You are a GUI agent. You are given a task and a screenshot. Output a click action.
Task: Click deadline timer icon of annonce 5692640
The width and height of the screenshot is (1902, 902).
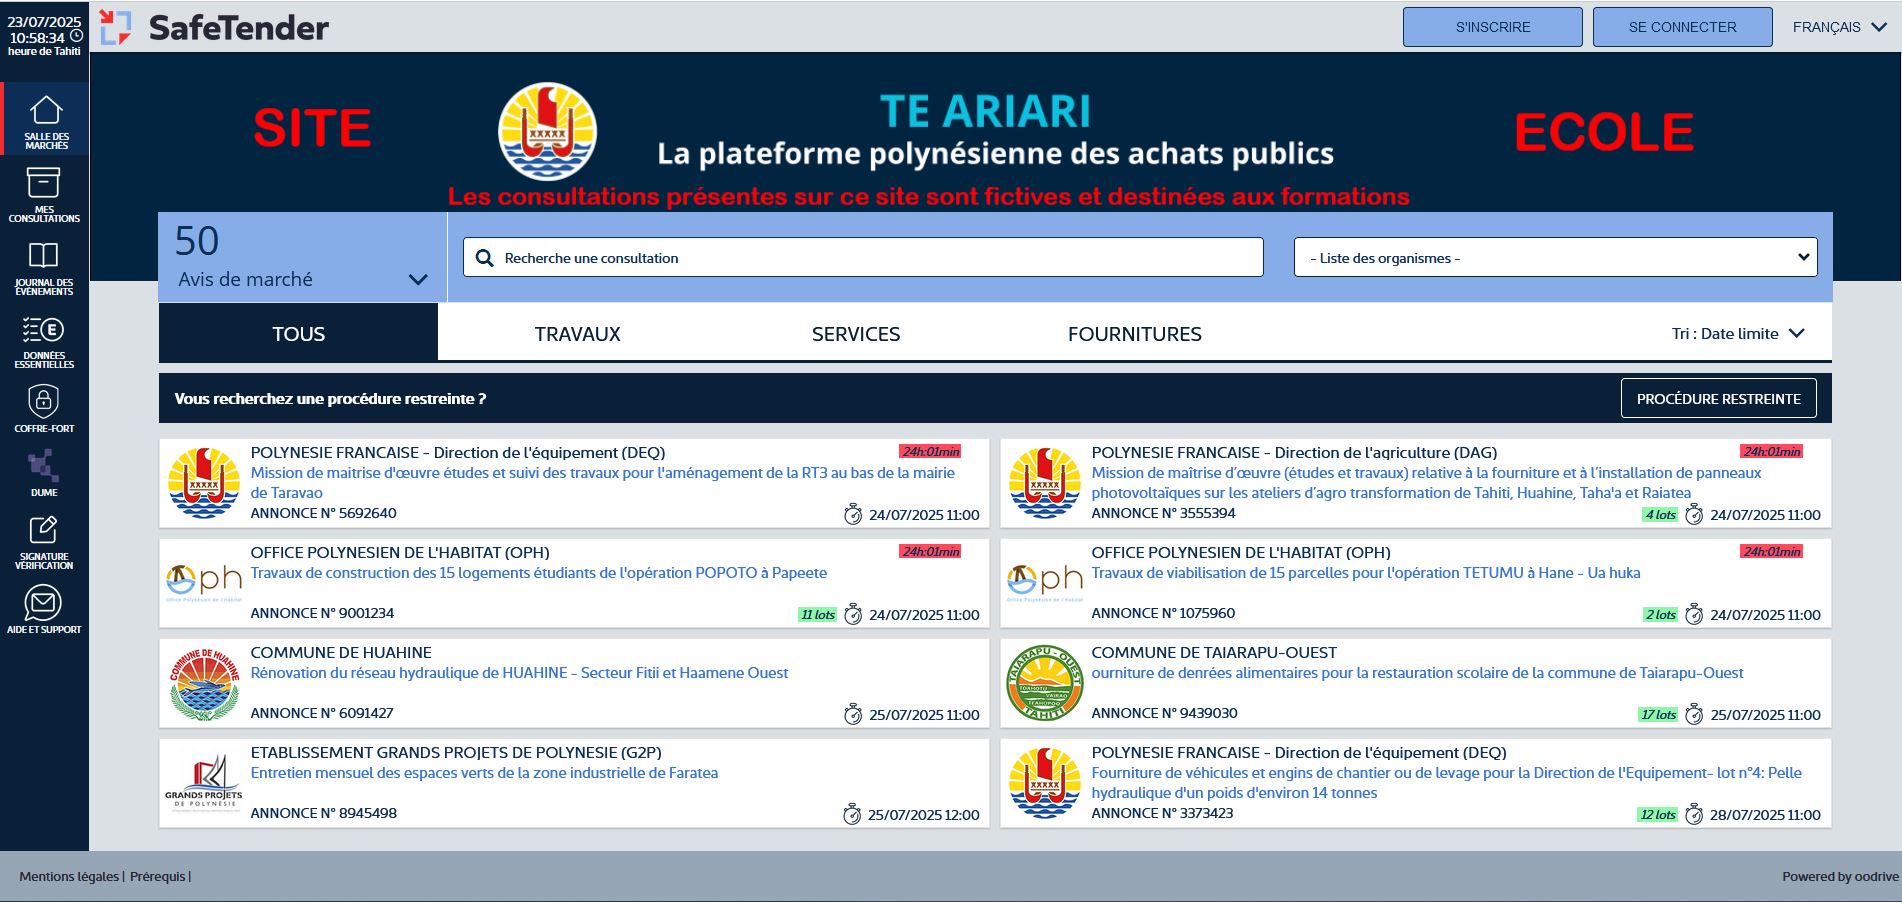click(x=853, y=515)
